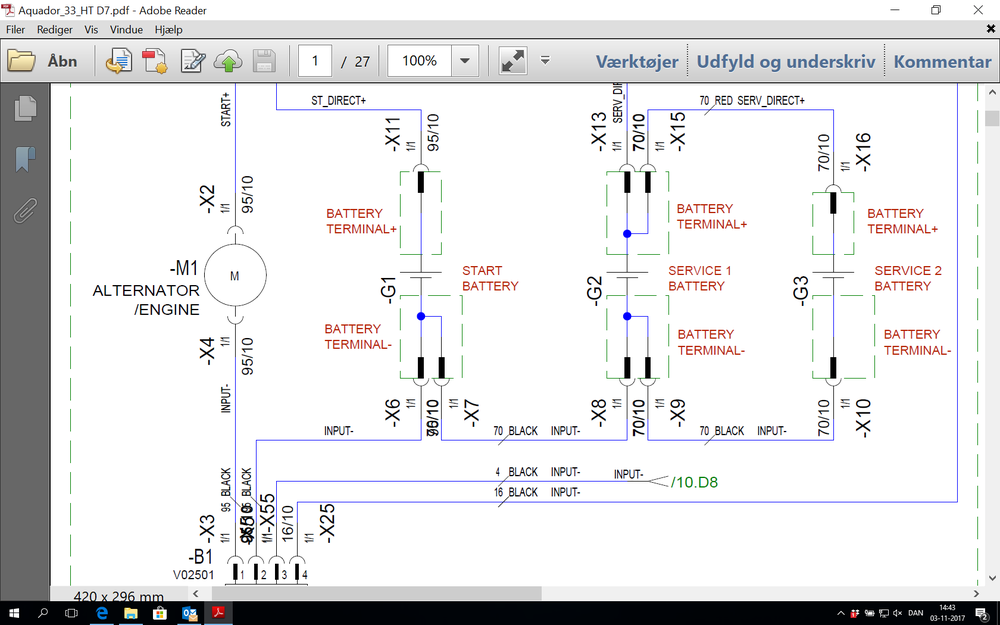The image size is (1000, 625).
Task: Open Task View from the taskbar
Action: click(x=71, y=614)
